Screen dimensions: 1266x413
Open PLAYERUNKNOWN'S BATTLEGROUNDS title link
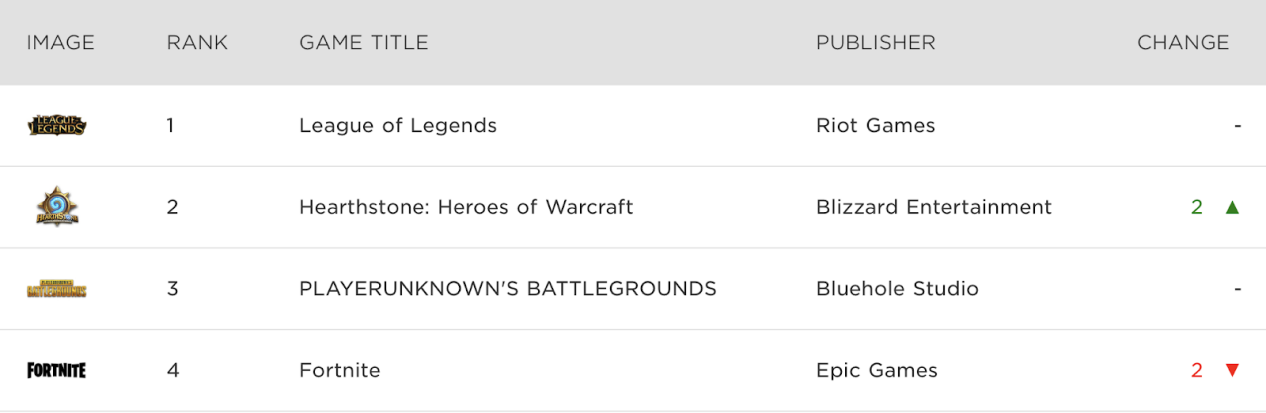(508, 289)
